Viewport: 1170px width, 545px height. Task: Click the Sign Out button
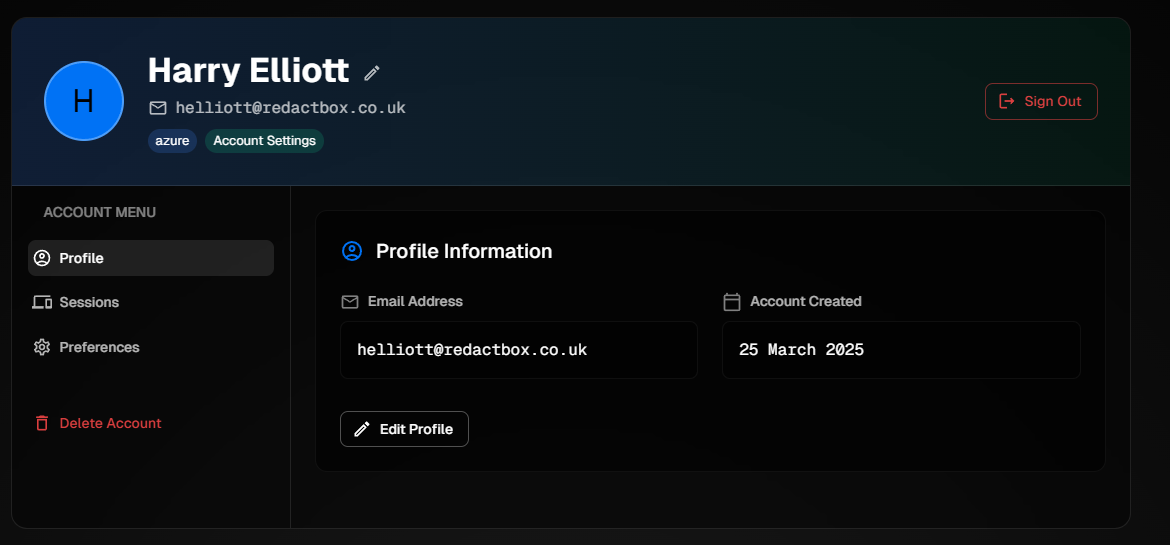pyautogui.click(x=1041, y=102)
